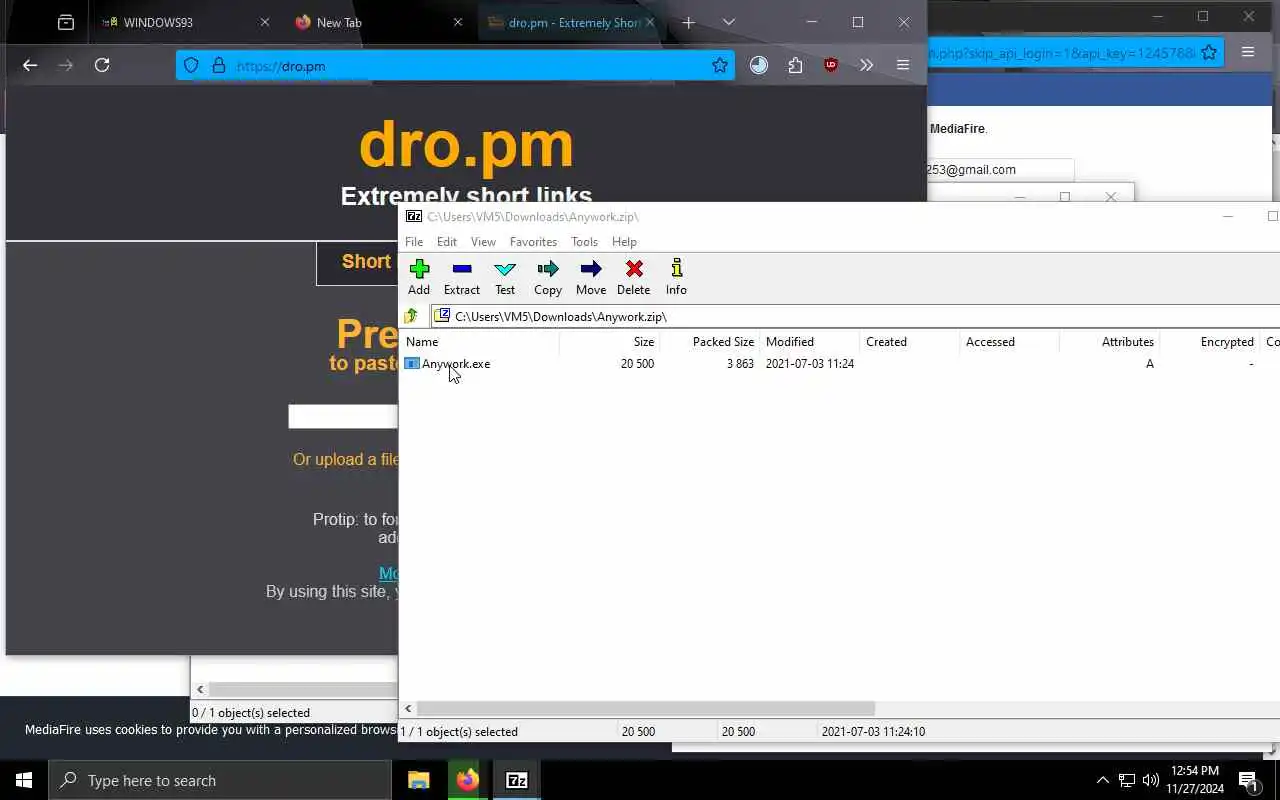Screen dimensions: 1280x800
Task: Run Test on archive via toolbar
Action: 505,277
